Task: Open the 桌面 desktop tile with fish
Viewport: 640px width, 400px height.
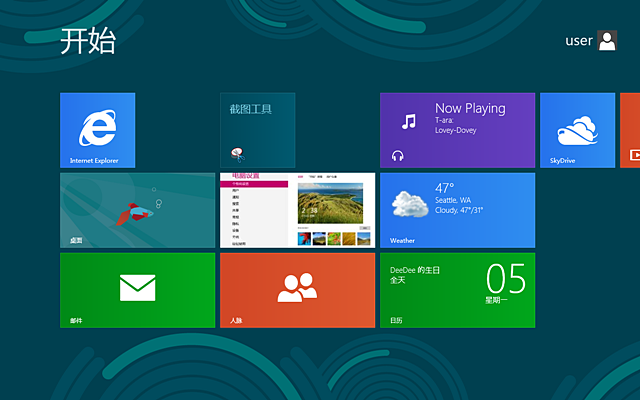Action: [x=138, y=210]
